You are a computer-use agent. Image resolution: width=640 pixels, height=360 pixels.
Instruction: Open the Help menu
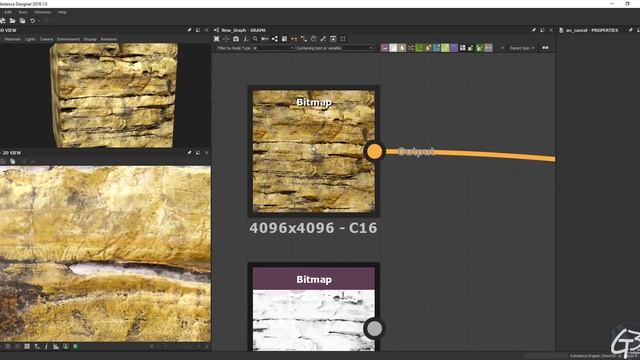[x=62, y=12]
